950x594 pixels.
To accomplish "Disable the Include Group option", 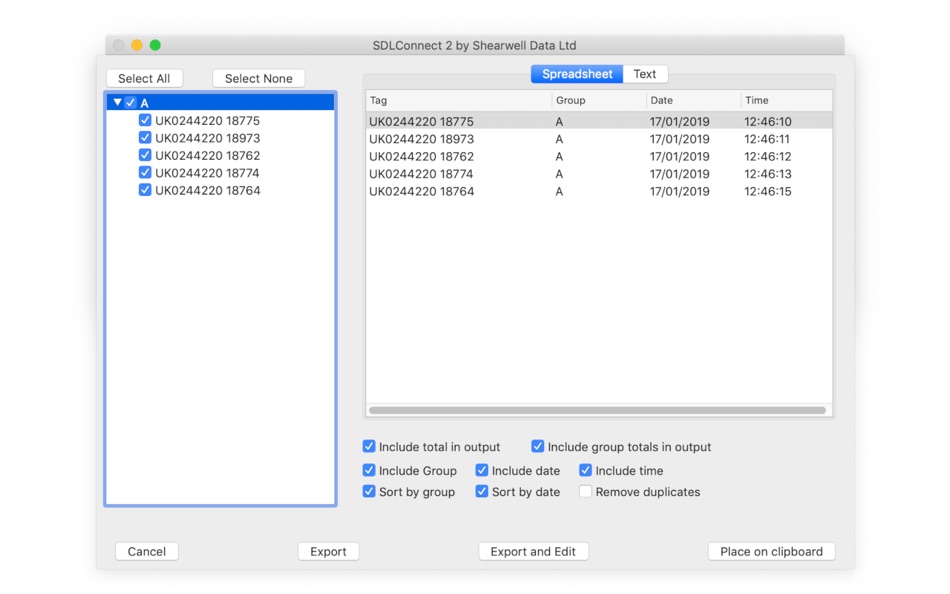I will coord(369,470).
